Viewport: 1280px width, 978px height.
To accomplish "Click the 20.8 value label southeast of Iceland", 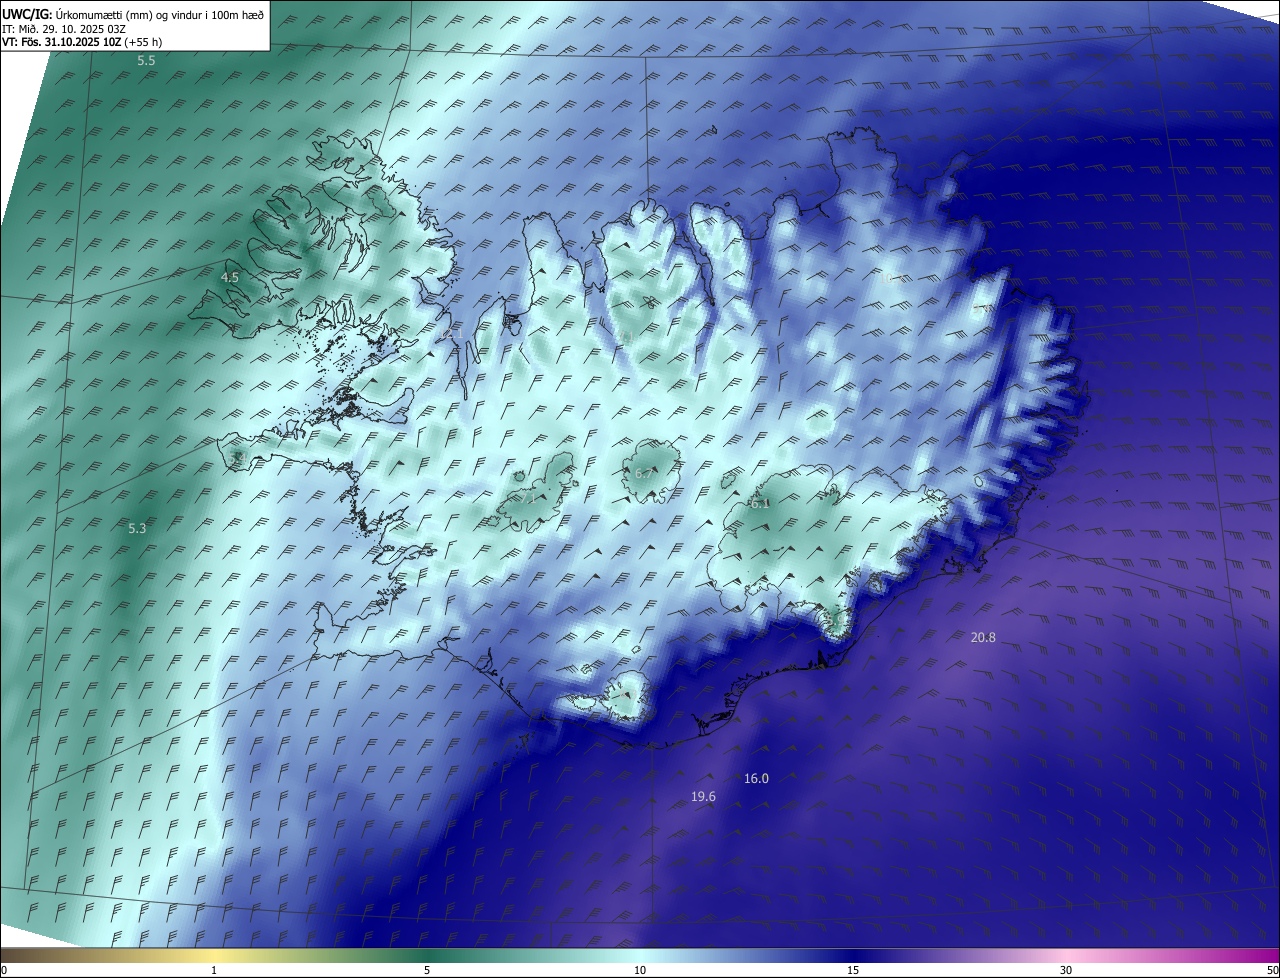I will (983, 637).
